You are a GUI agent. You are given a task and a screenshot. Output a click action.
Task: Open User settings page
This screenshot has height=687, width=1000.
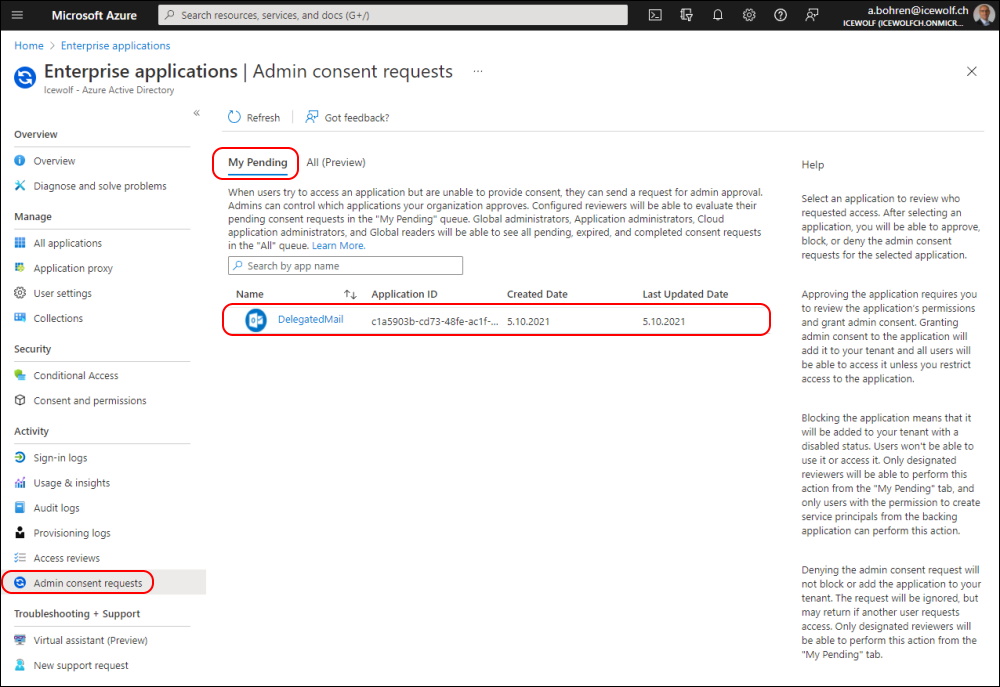point(62,293)
